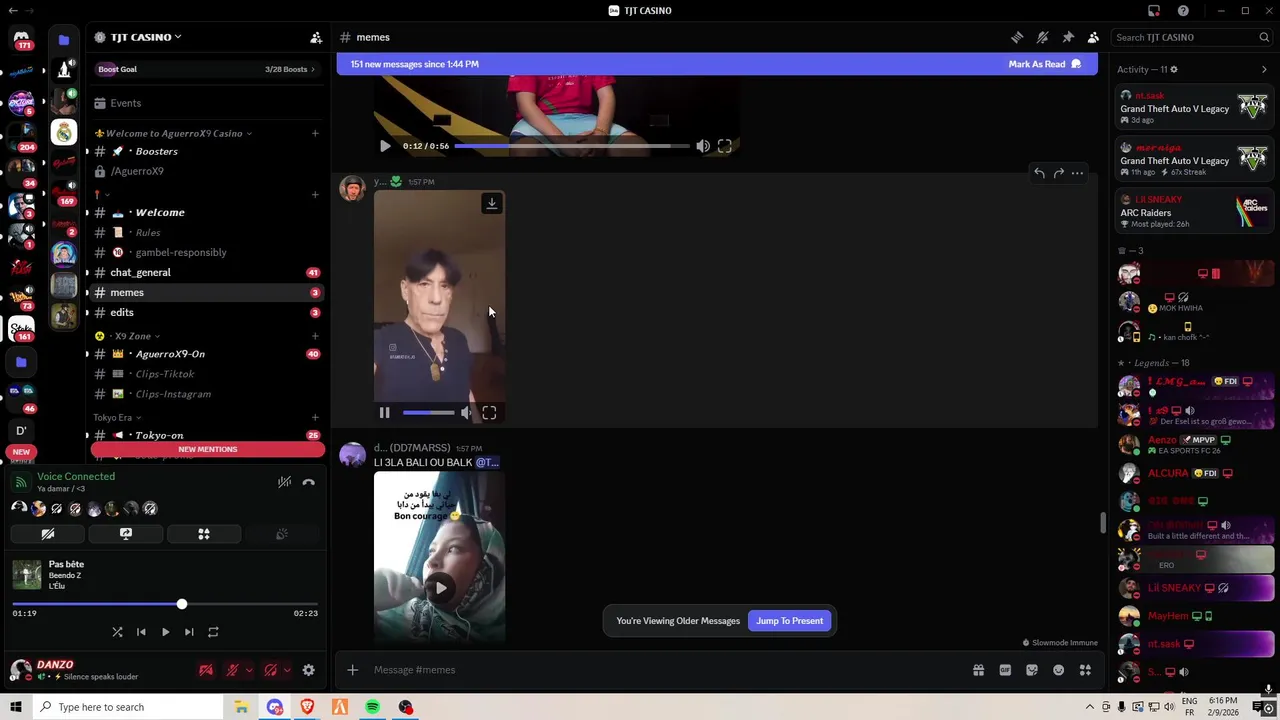
Task: Disconnect from voice with the hang-up icon
Action: [309, 482]
